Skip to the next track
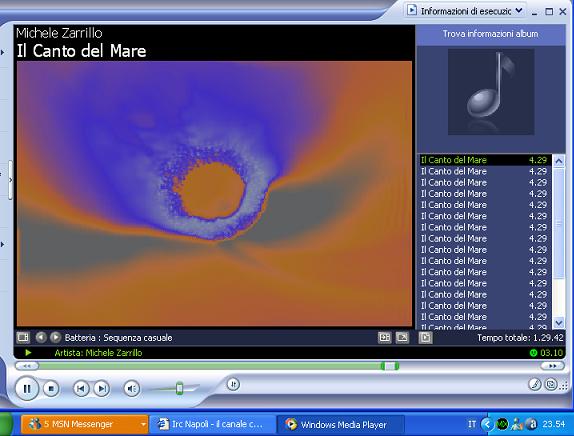The height and width of the screenshot is (436, 574). (x=102, y=388)
